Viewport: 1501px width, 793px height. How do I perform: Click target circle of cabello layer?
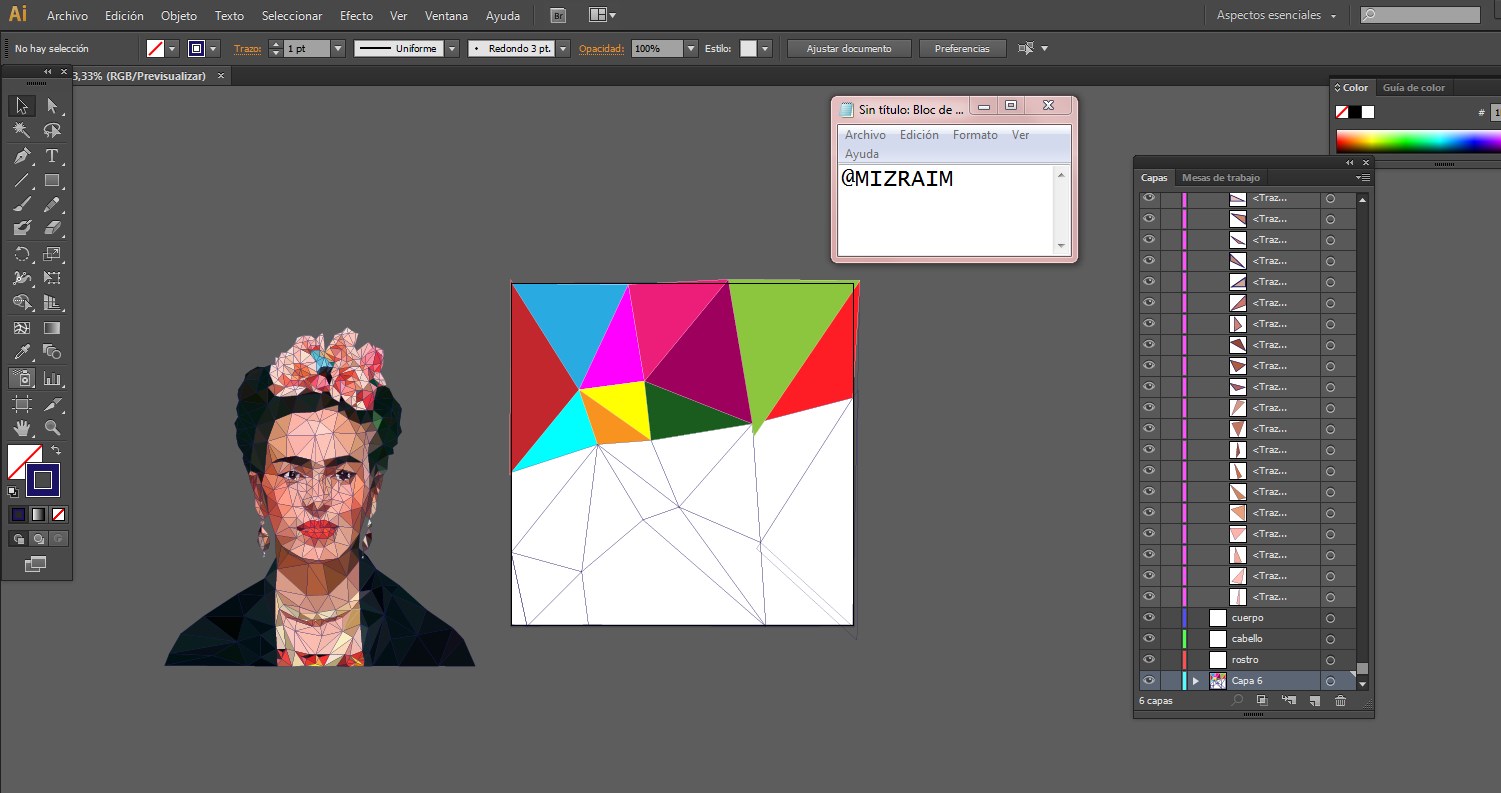pos(1330,639)
